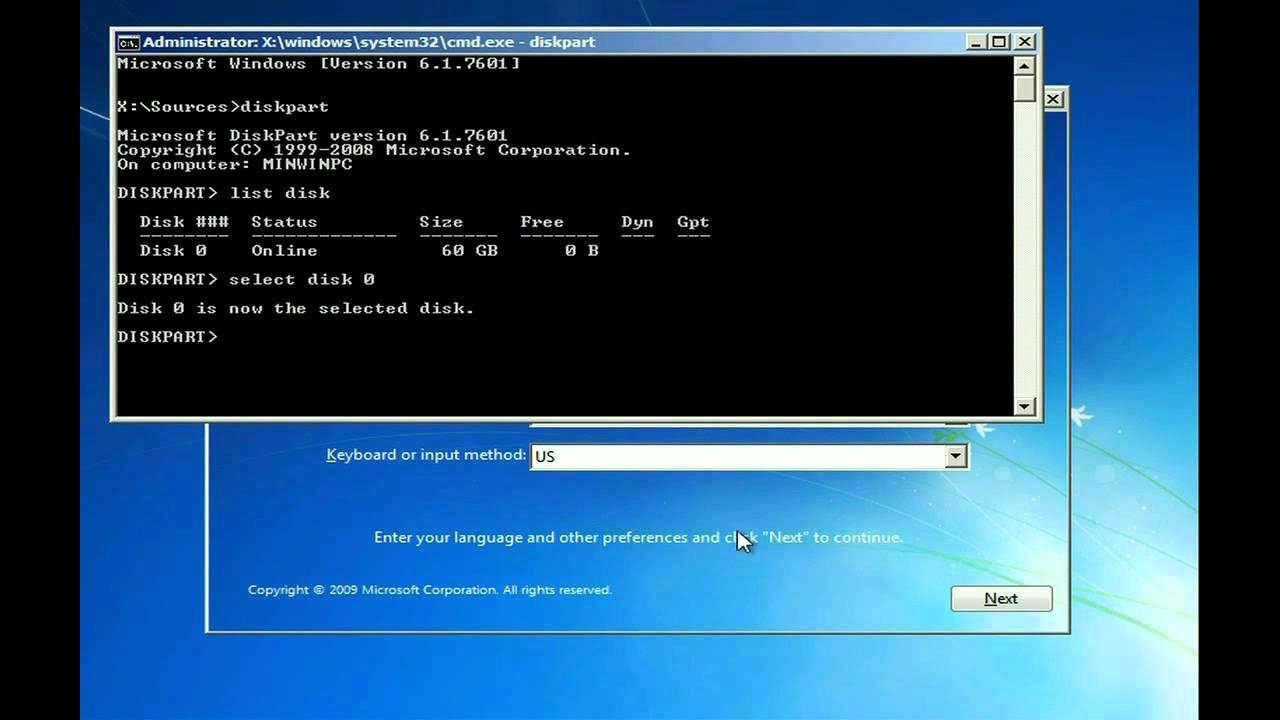Click the 'Microsoft Windows [Version 6.1.7601]' line
Image resolution: width=1280 pixels, height=720 pixels.
(318, 64)
